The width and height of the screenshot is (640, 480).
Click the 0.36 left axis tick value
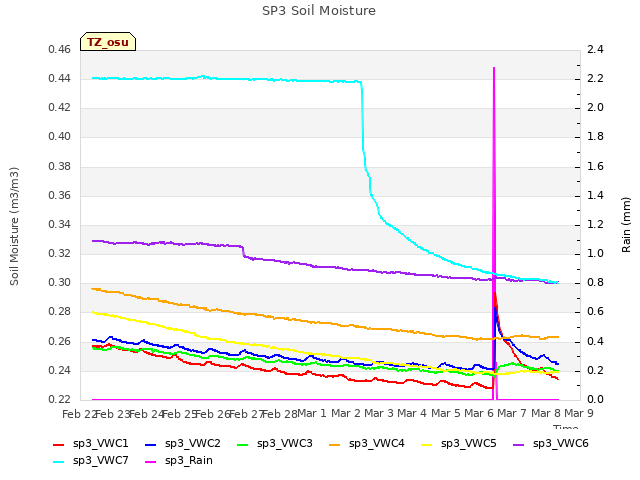[x=60, y=195]
